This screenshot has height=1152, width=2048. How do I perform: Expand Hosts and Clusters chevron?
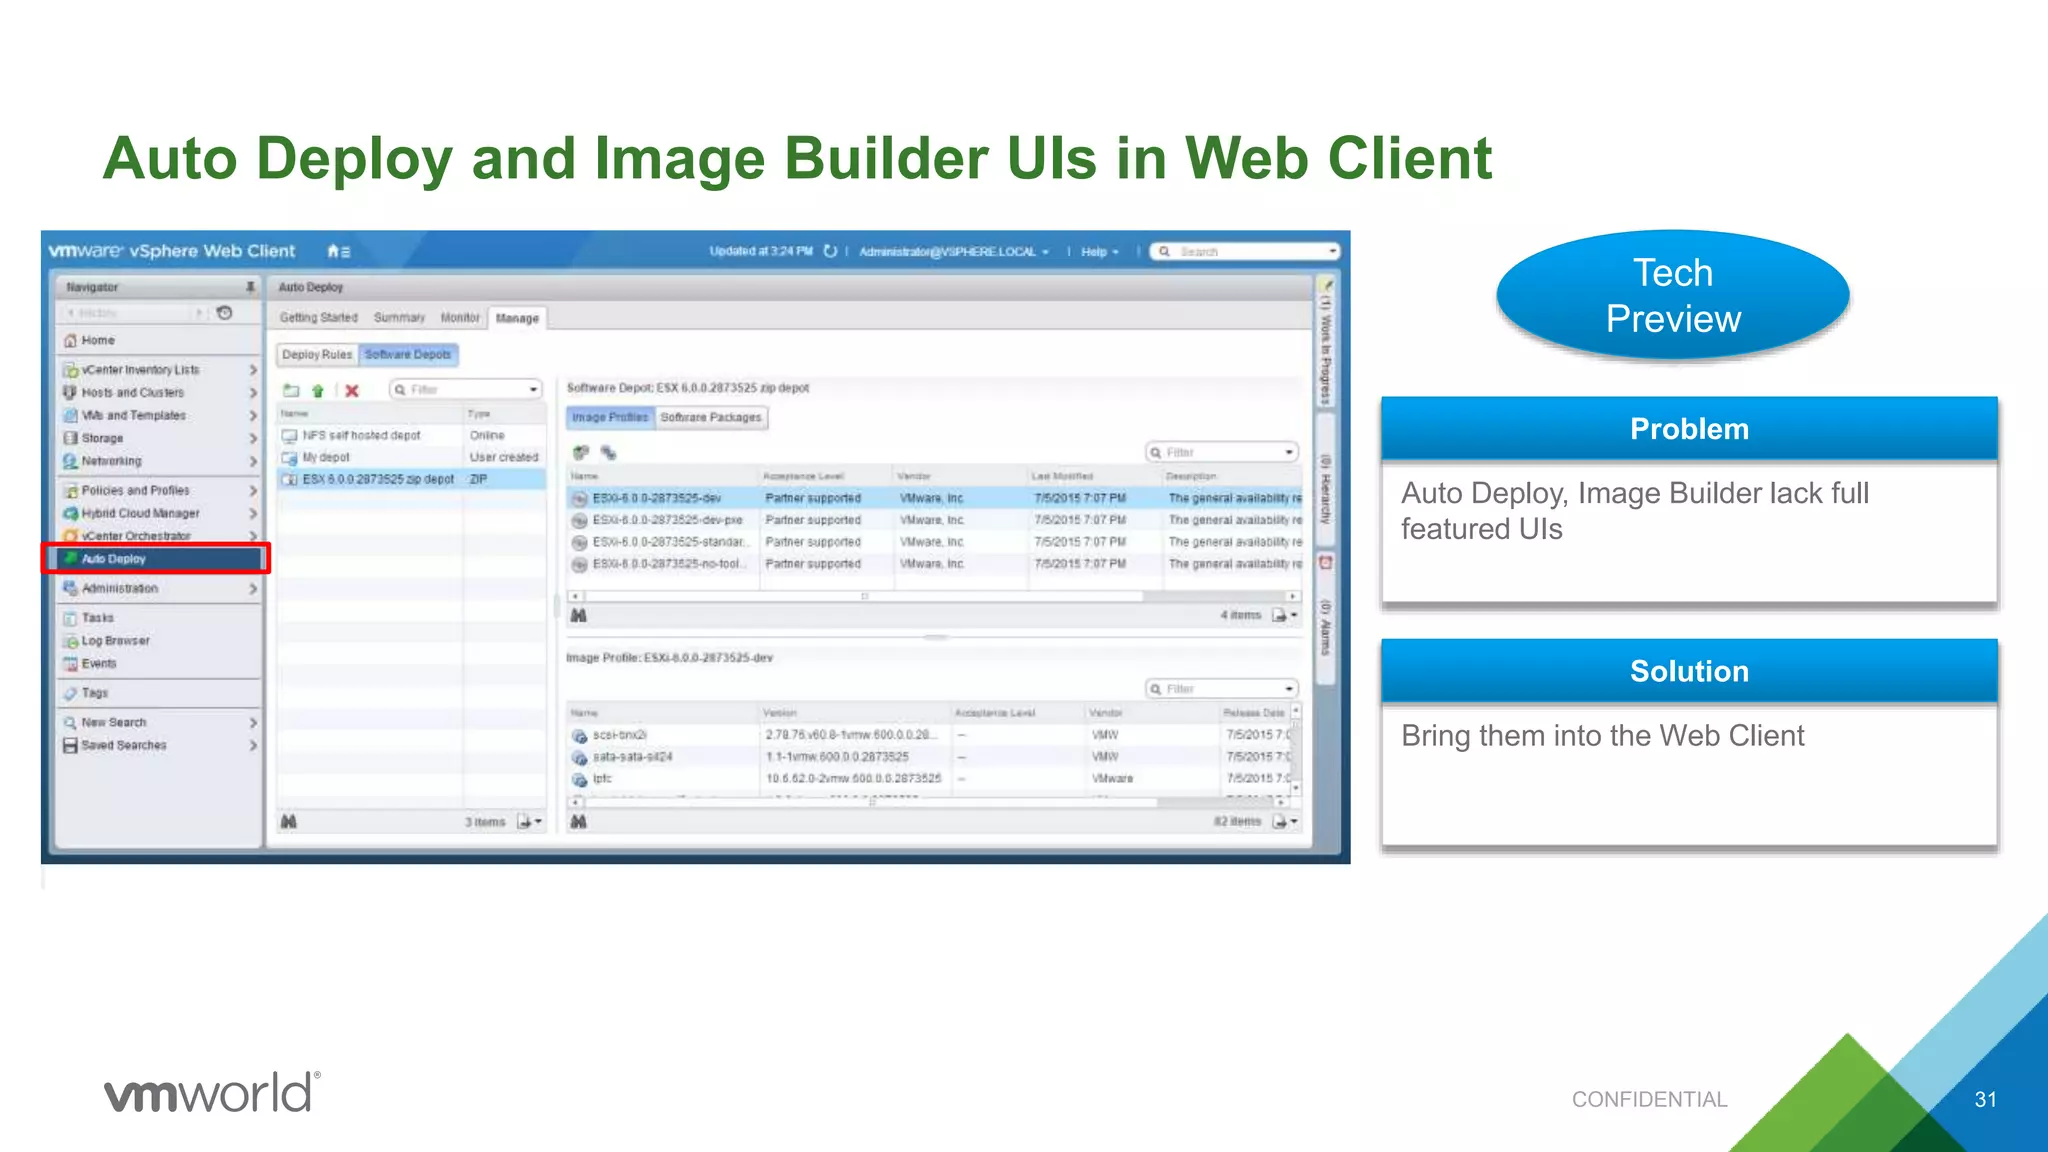coord(253,393)
